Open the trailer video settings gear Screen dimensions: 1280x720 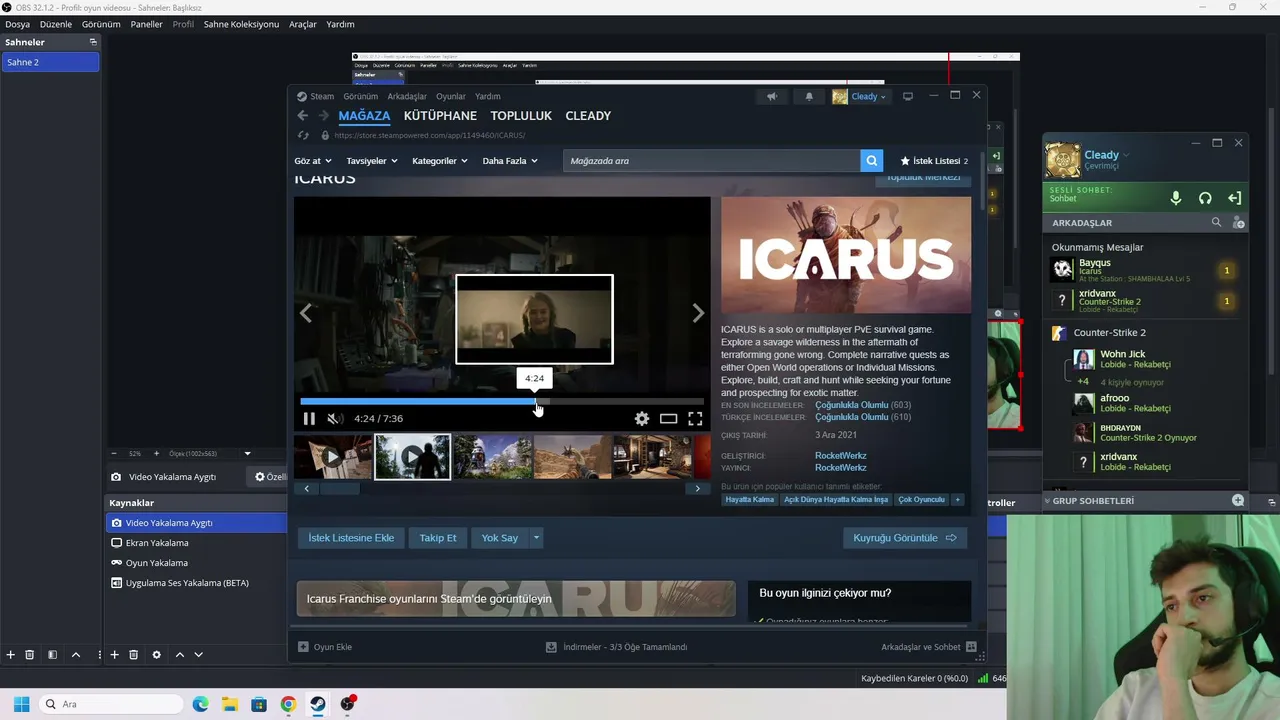642,419
